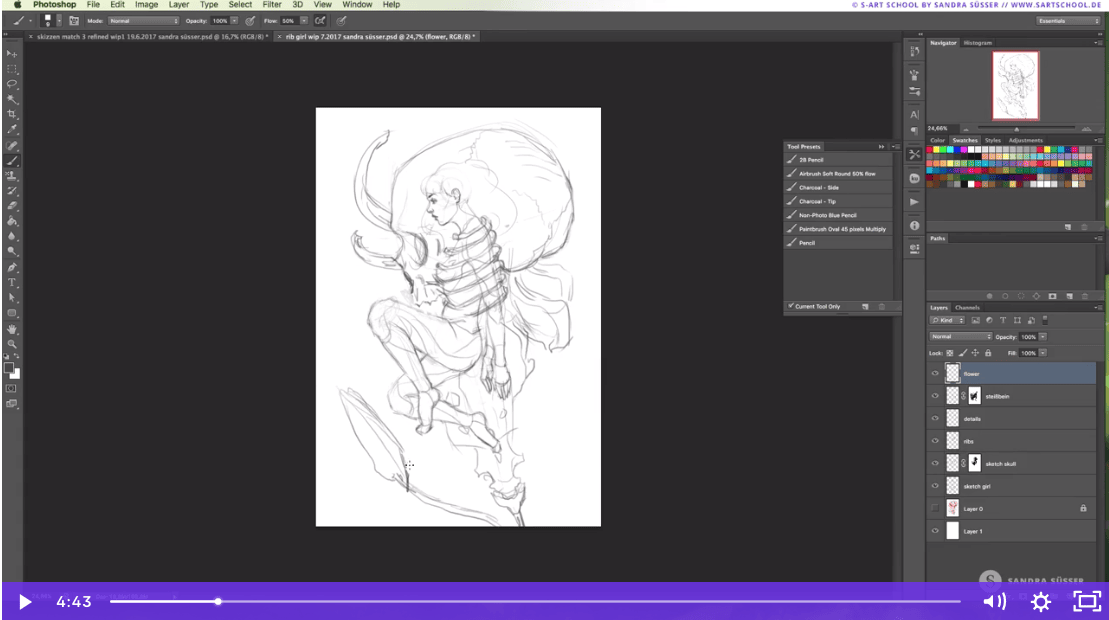
Task: Select the Pen tool
Action: pyautogui.click(x=12, y=268)
